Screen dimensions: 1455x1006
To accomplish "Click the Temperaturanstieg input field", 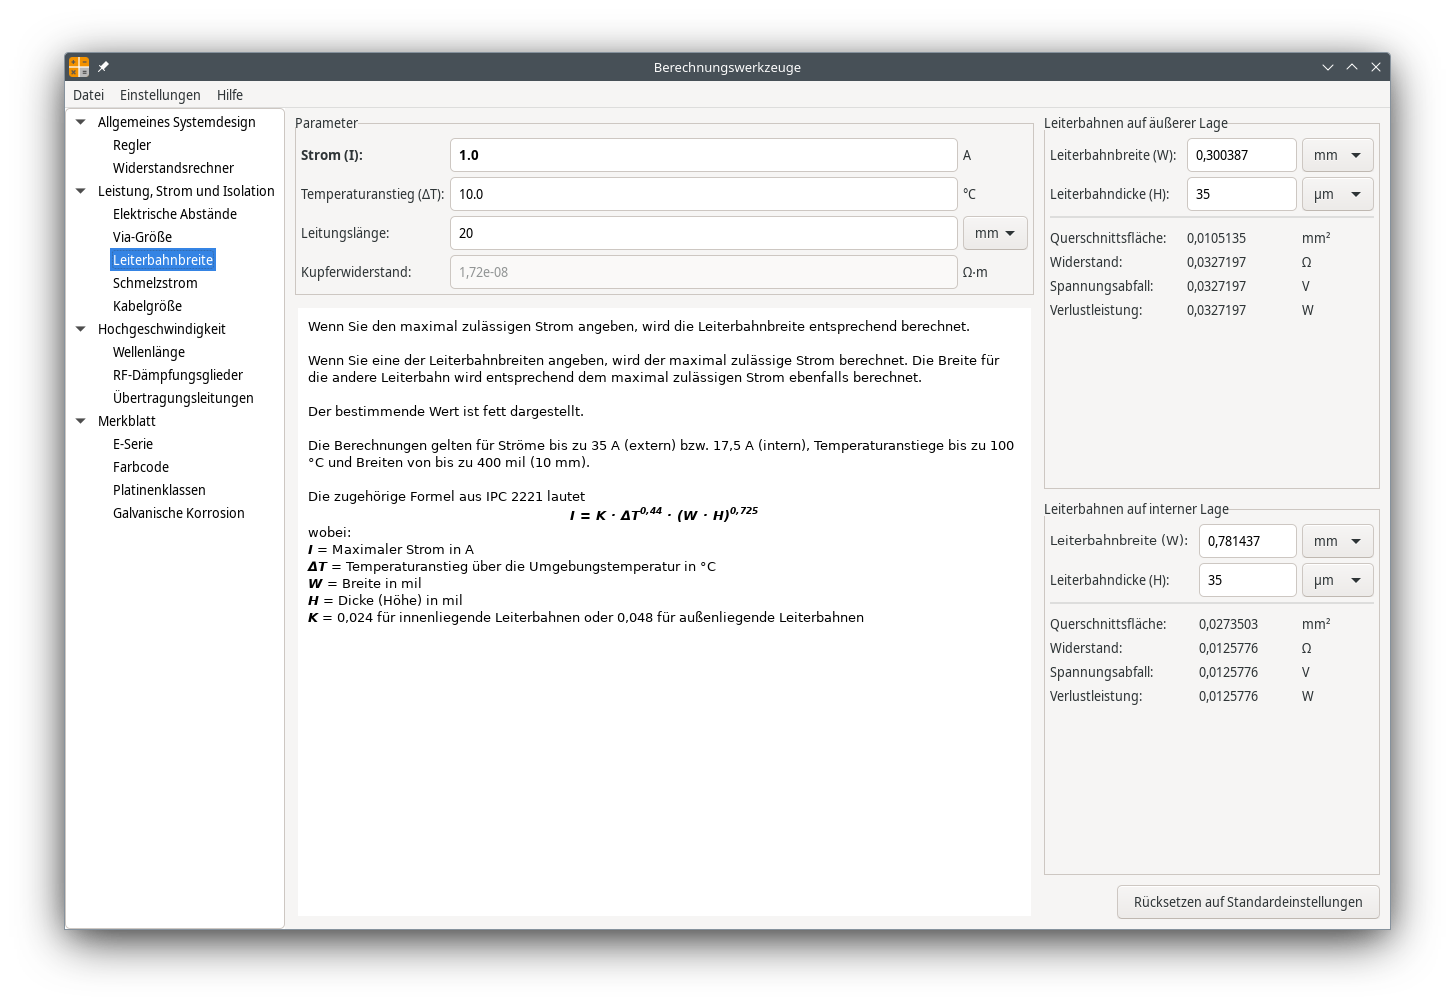I will pyautogui.click(x=703, y=194).
